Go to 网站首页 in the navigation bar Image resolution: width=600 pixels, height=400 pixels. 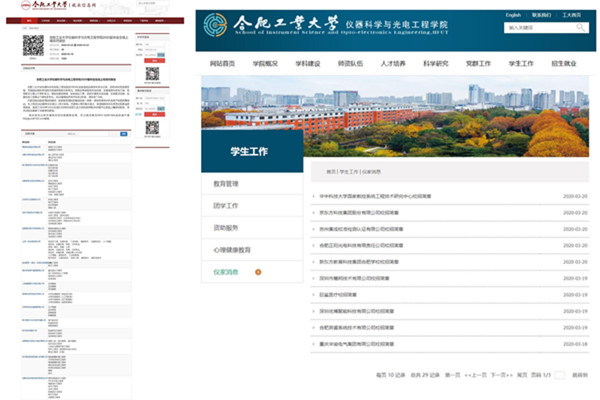point(225,64)
